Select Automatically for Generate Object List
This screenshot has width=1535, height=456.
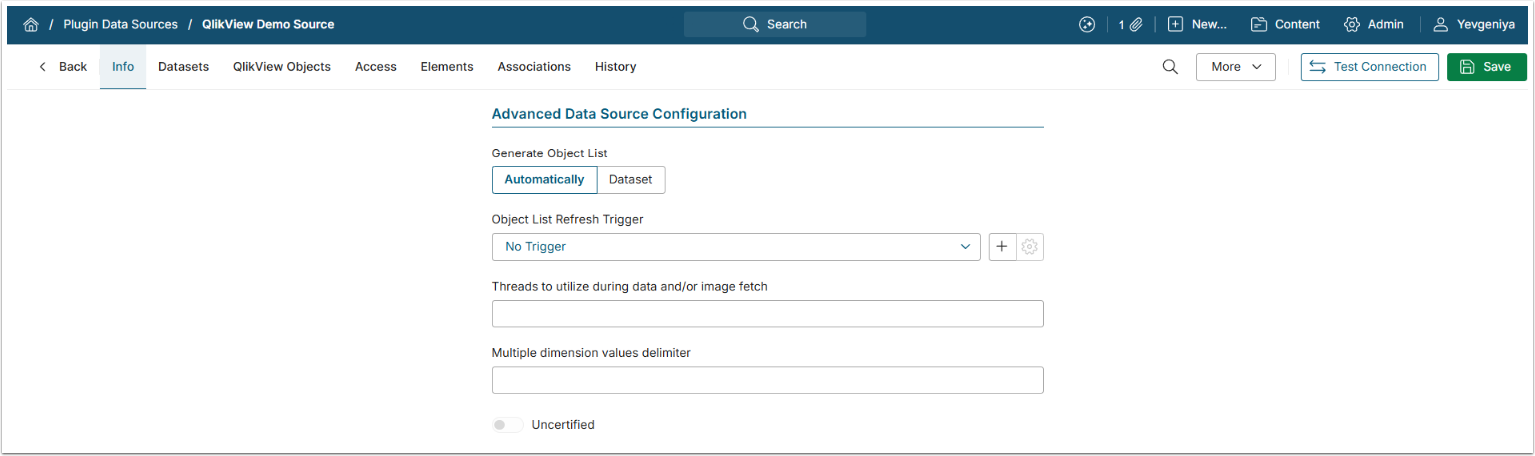[544, 180]
